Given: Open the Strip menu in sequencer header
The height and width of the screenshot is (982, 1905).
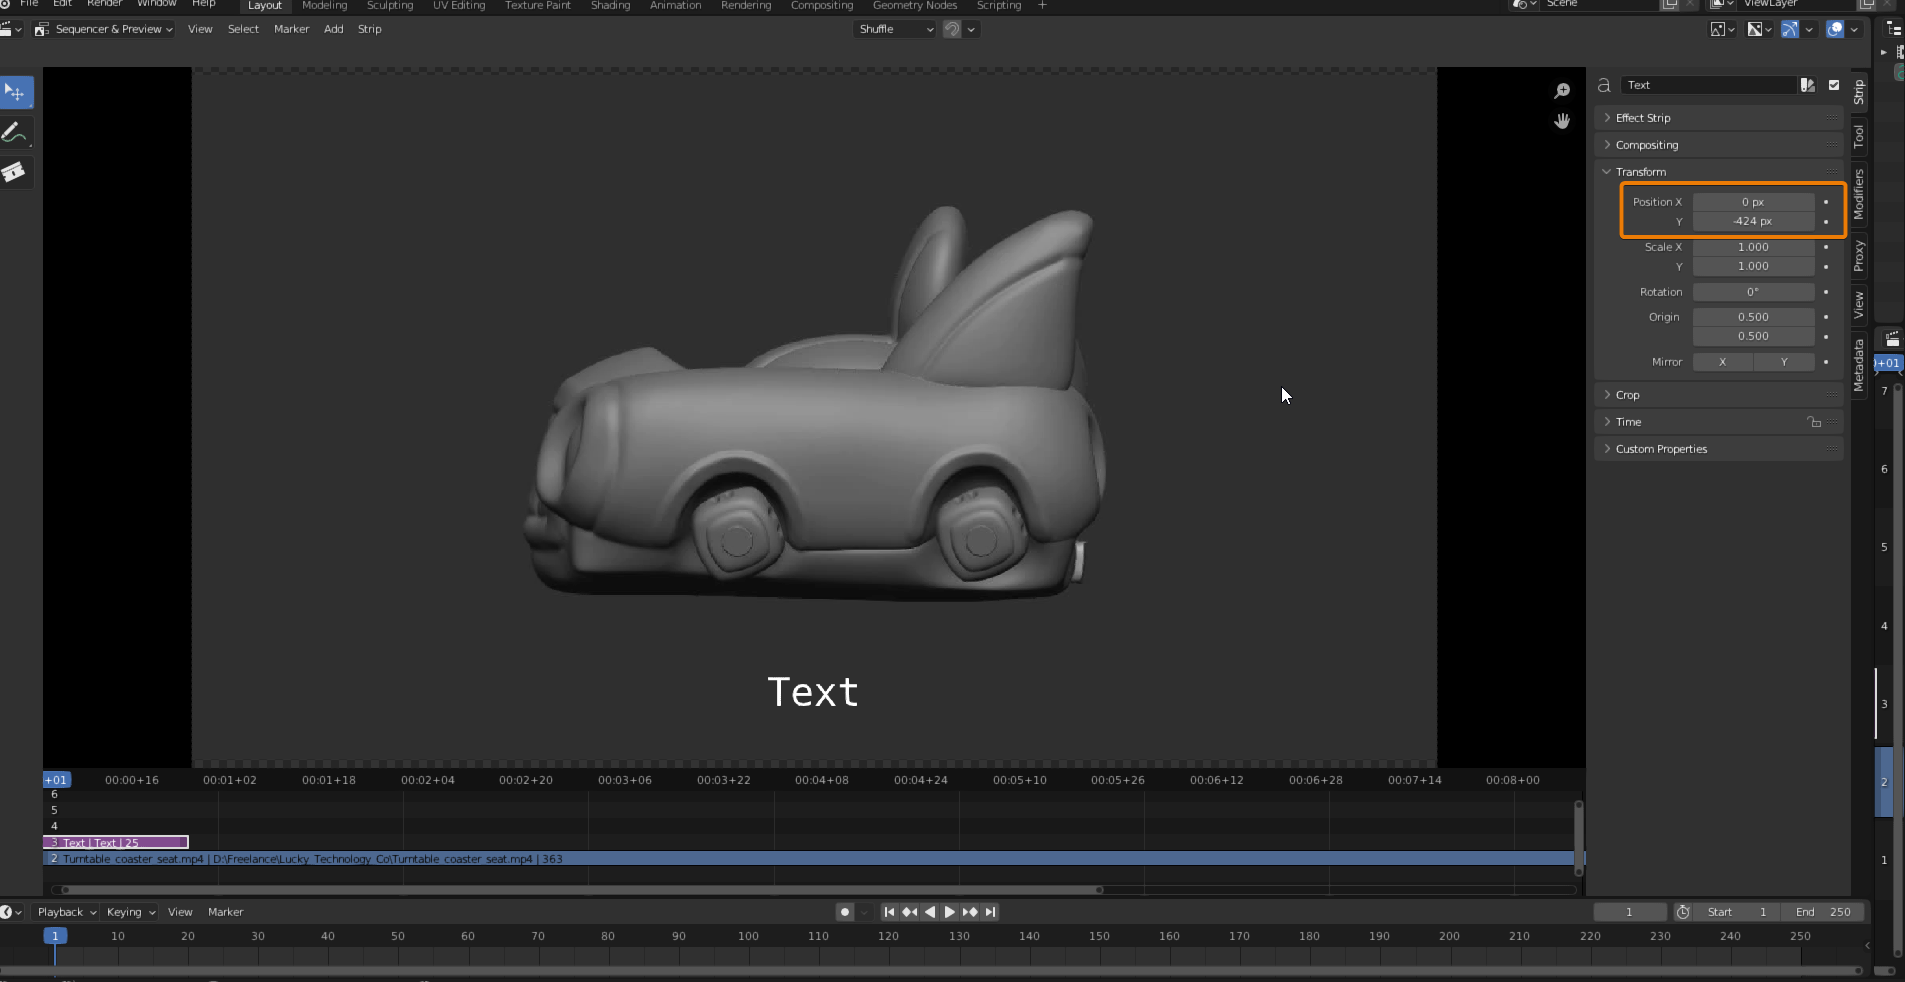Looking at the screenshot, I should (x=369, y=29).
